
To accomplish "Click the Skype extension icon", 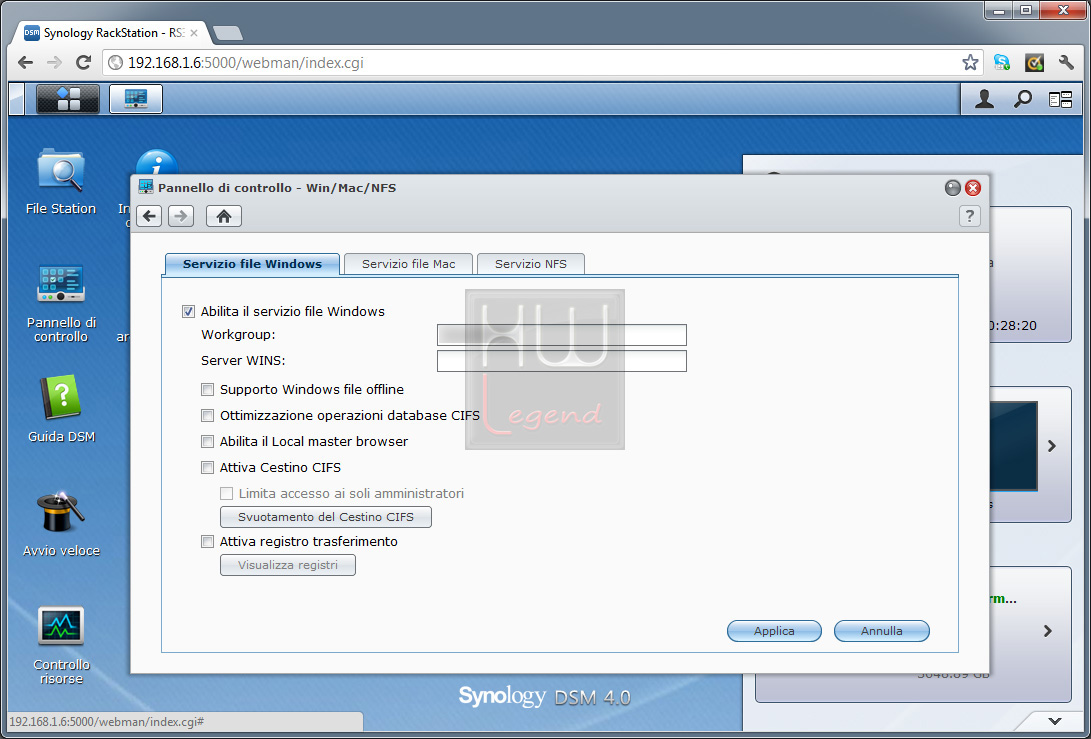I will click(x=1002, y=63).
